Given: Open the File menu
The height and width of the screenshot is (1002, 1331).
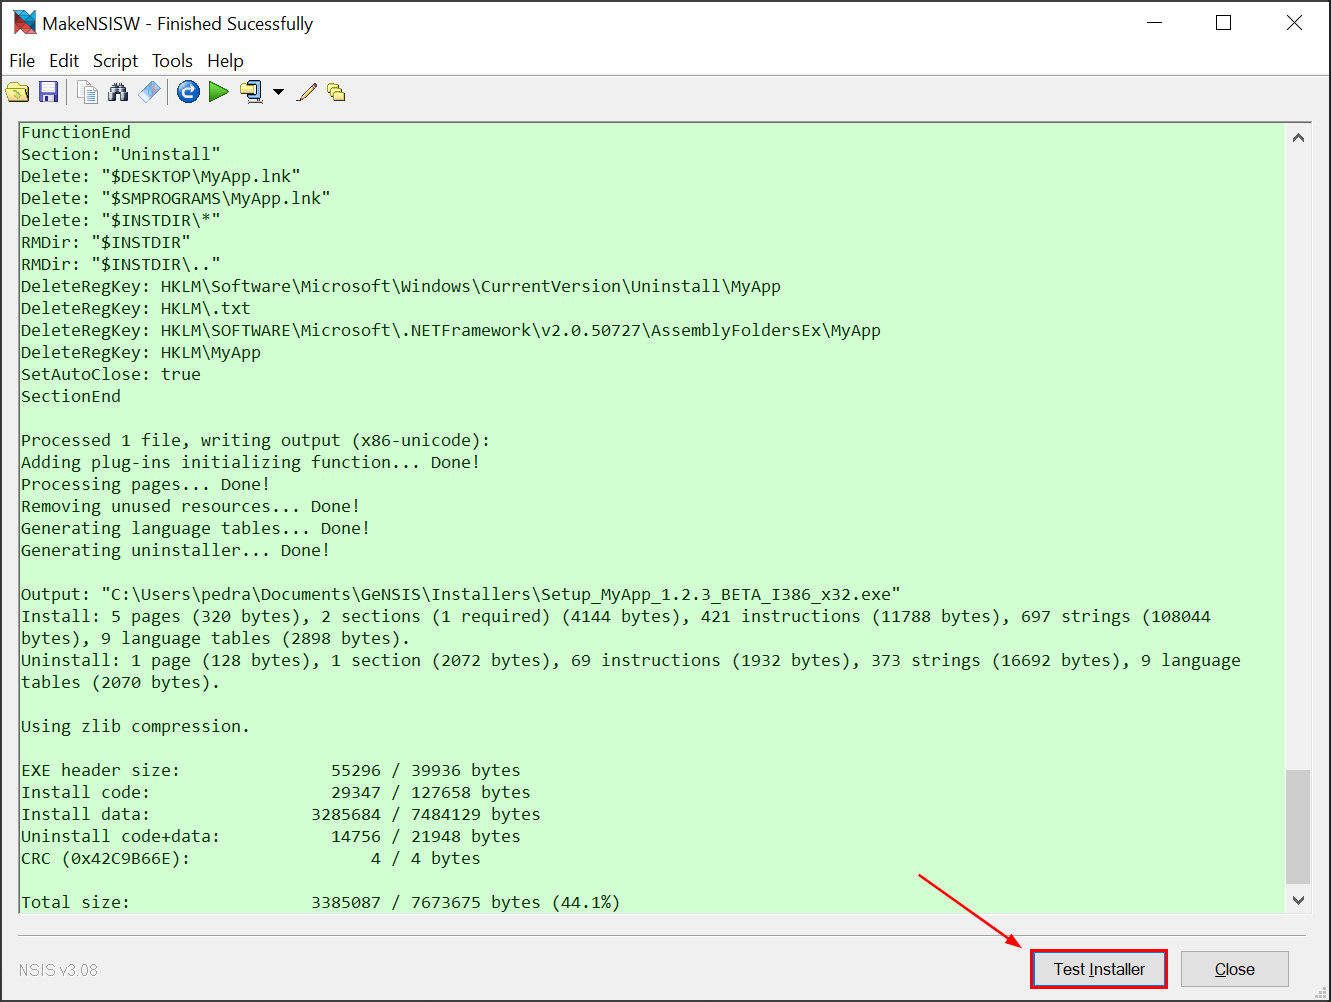Looking at the screenshot, I should (22, 61).
